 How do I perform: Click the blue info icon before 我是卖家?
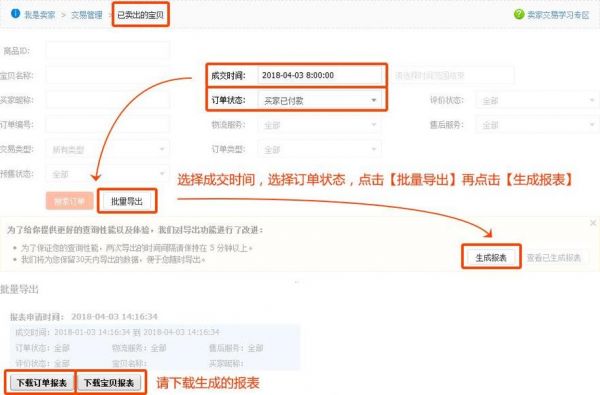click(15, 14)
